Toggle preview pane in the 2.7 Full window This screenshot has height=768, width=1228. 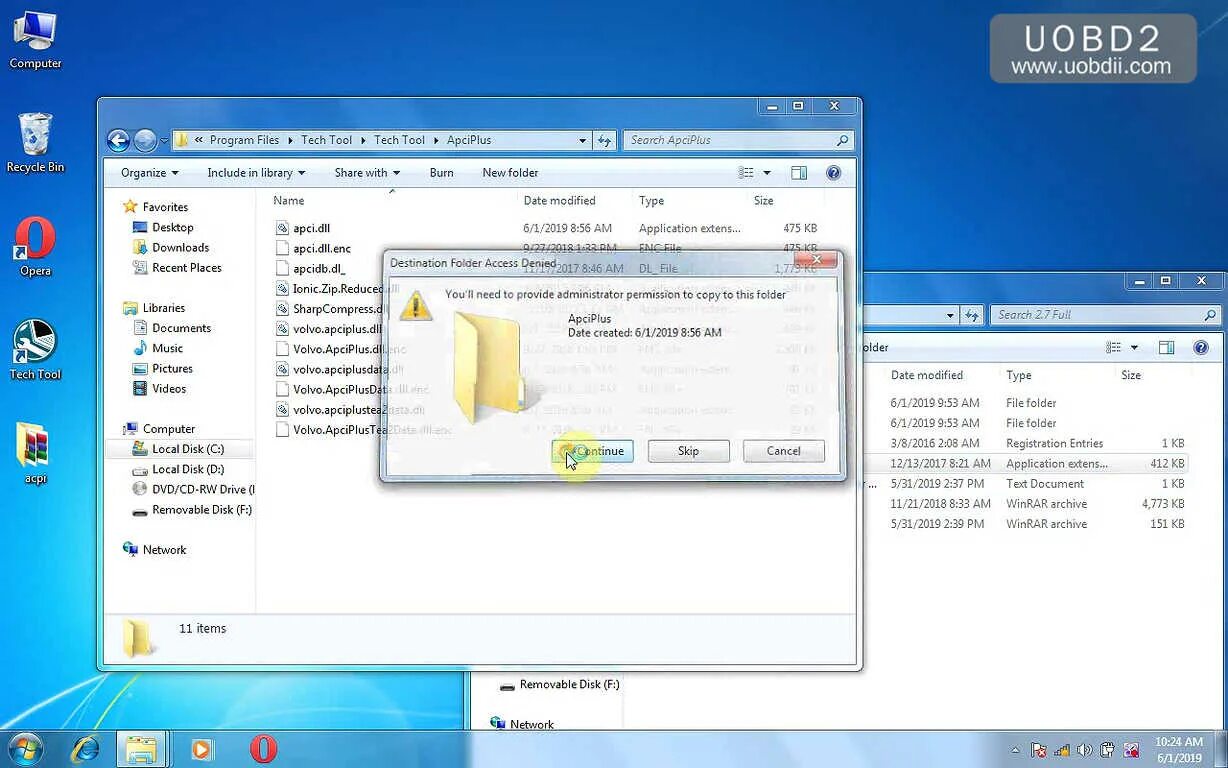tap(1166, 348)
